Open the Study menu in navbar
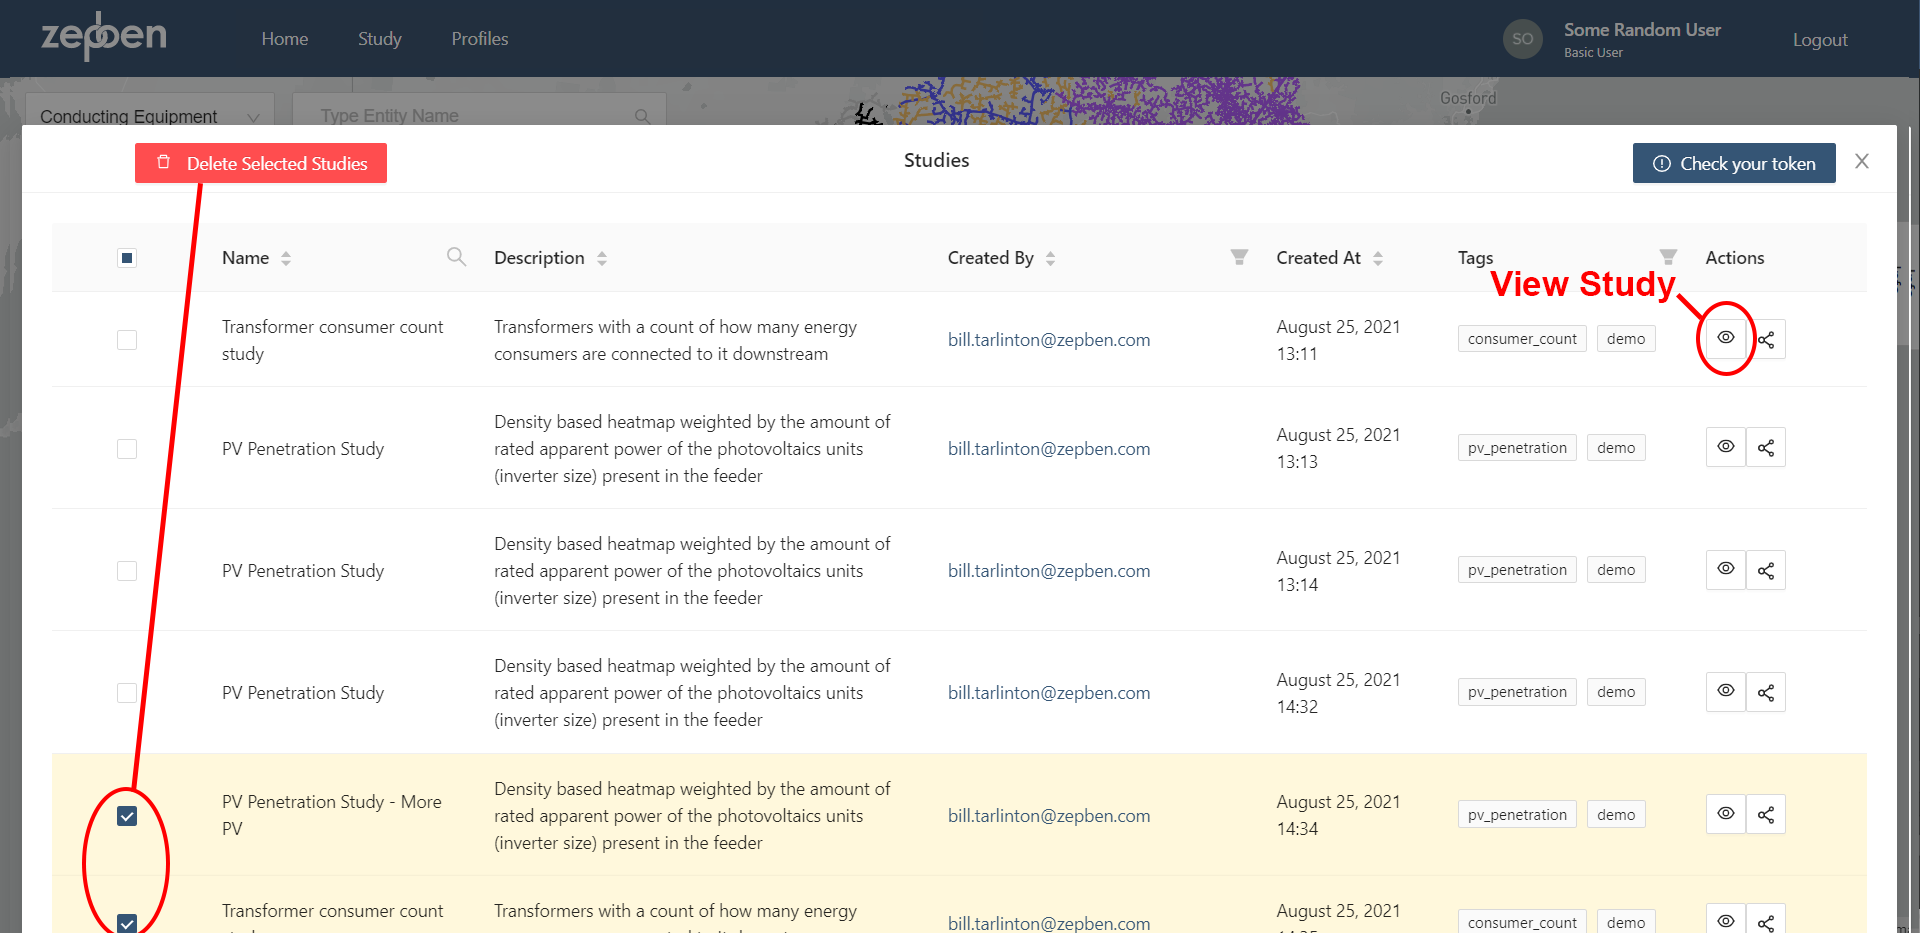 click(x=380, y=39)
